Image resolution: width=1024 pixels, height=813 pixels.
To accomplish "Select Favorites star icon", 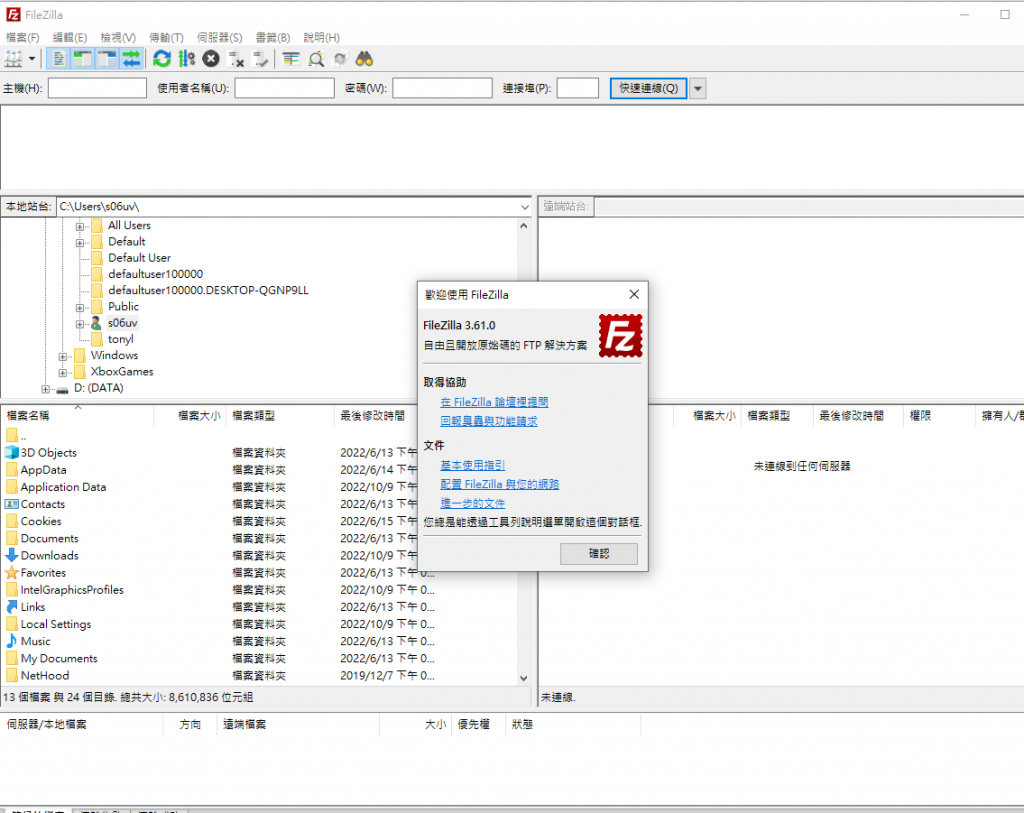I will pos(12,573).
